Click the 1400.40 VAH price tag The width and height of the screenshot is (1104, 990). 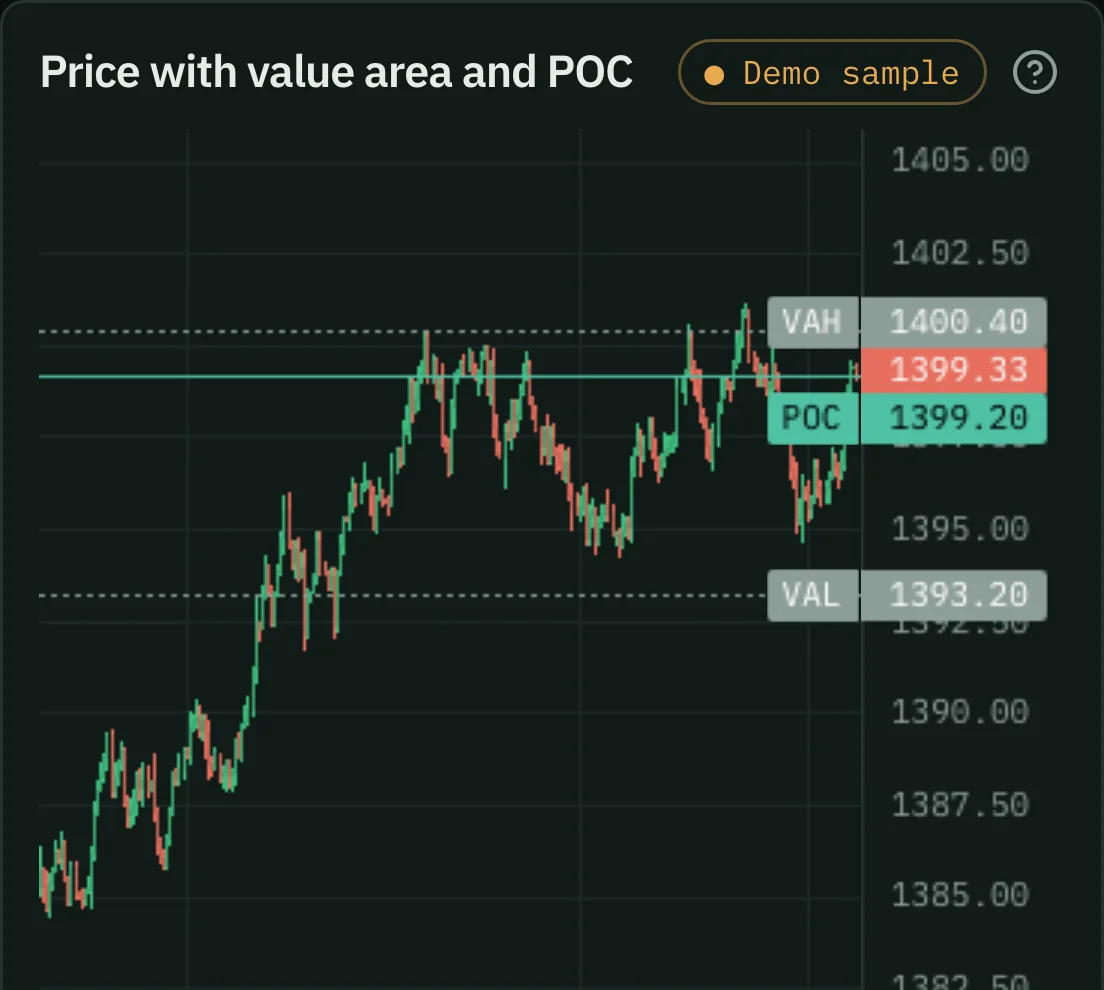tap(953, 322)
